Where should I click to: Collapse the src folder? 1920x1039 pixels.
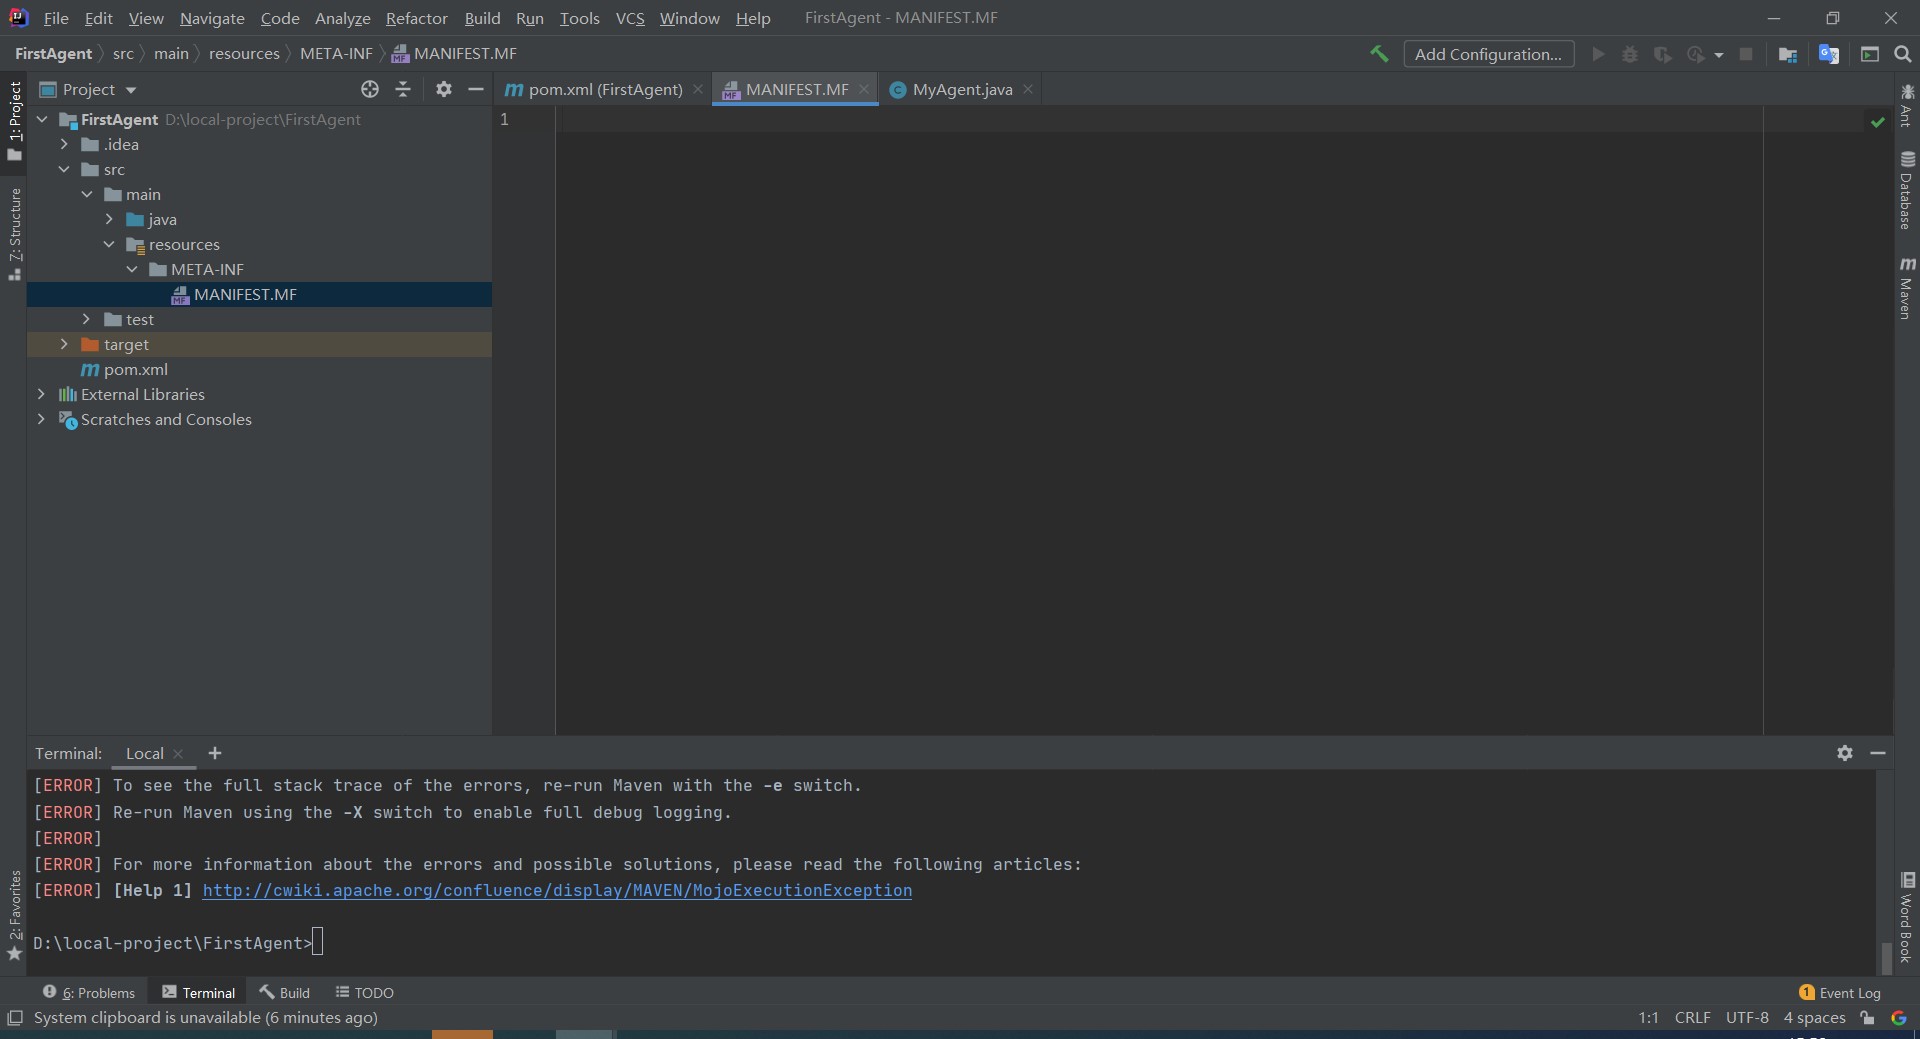[x=64, y=169]
